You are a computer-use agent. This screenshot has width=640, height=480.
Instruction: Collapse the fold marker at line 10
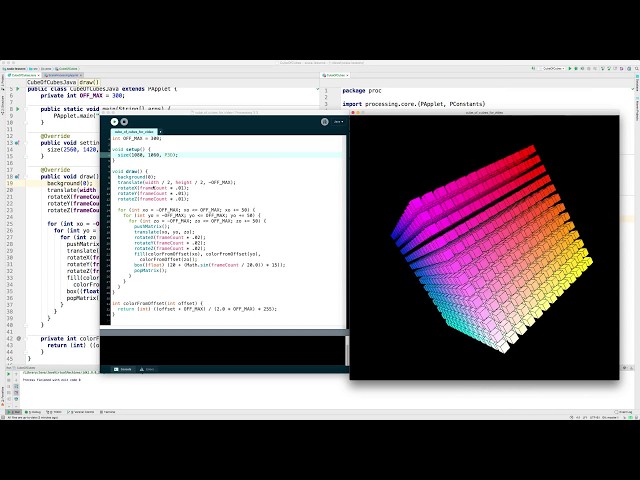click(x=25, y=122)
